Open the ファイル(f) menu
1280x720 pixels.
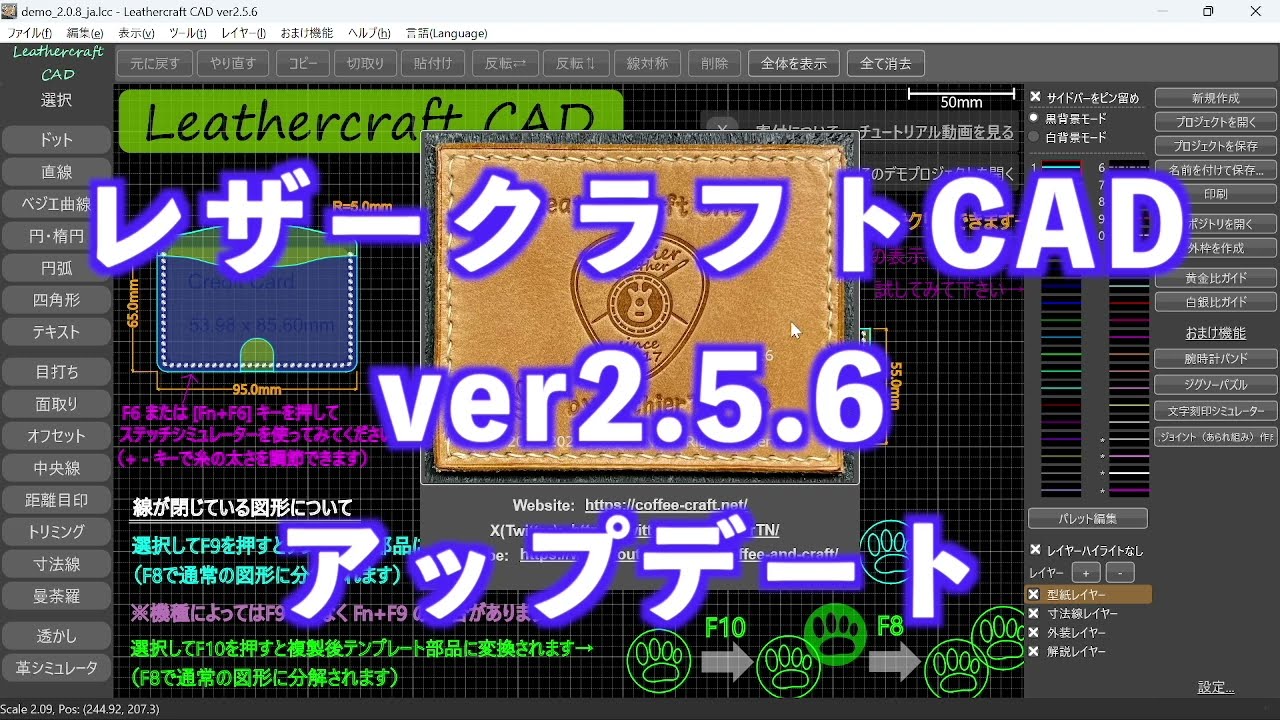point(29,33)
